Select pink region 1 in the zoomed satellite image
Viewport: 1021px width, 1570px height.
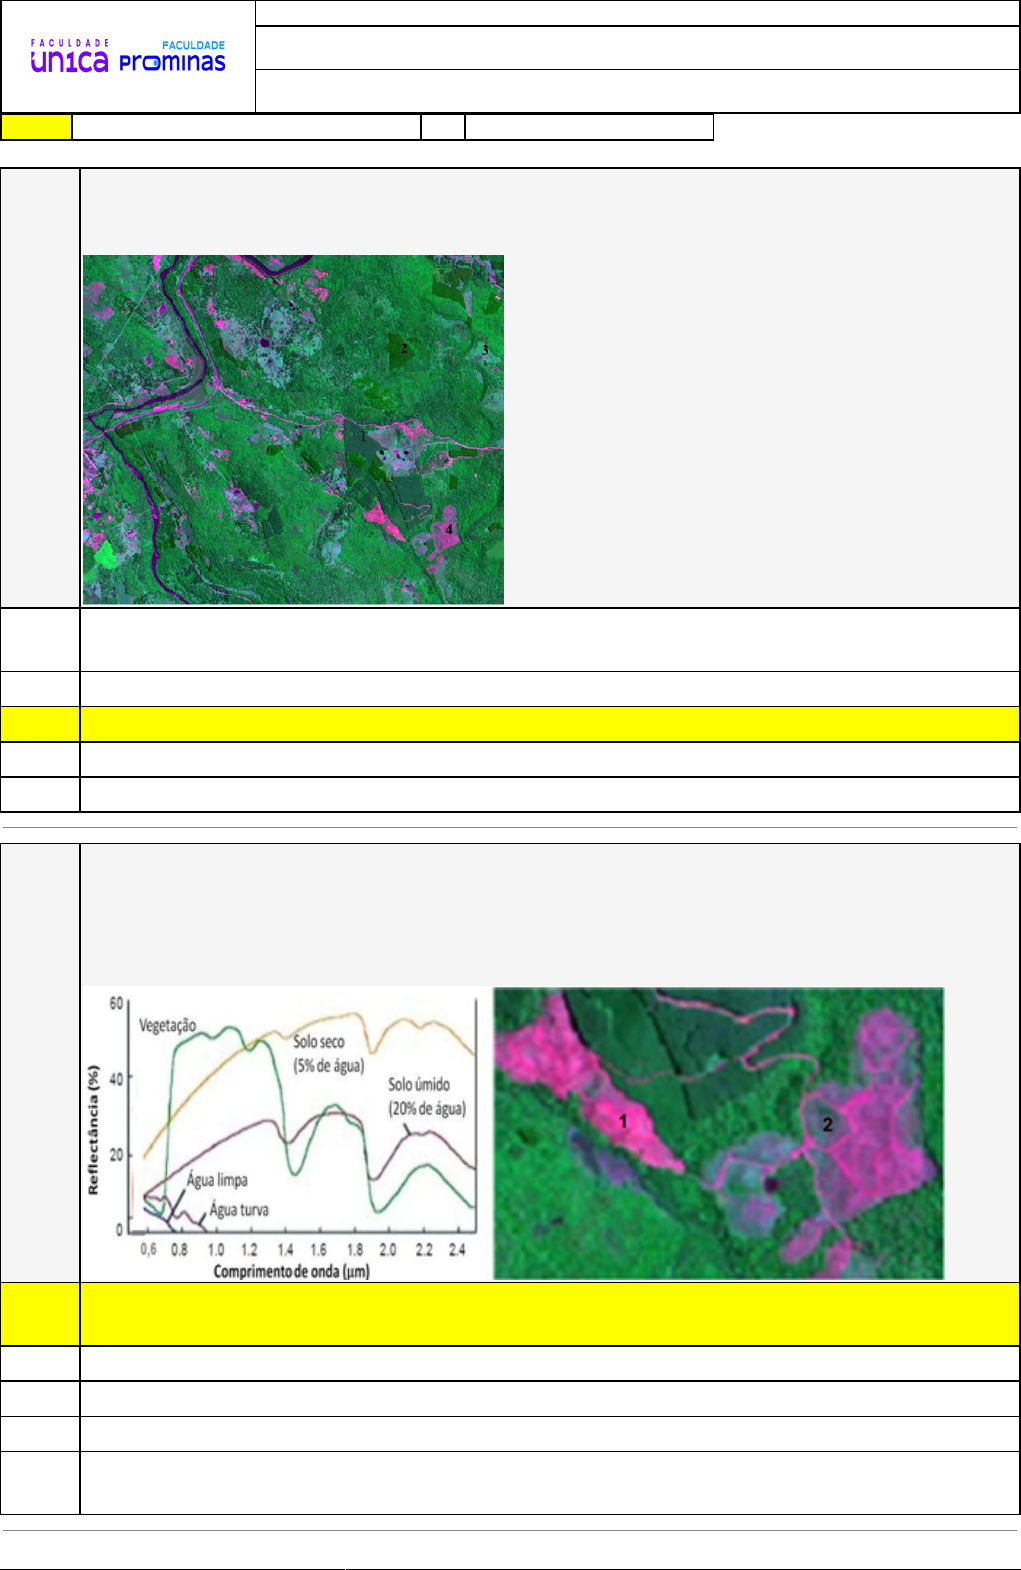[x=623, y=1121]
